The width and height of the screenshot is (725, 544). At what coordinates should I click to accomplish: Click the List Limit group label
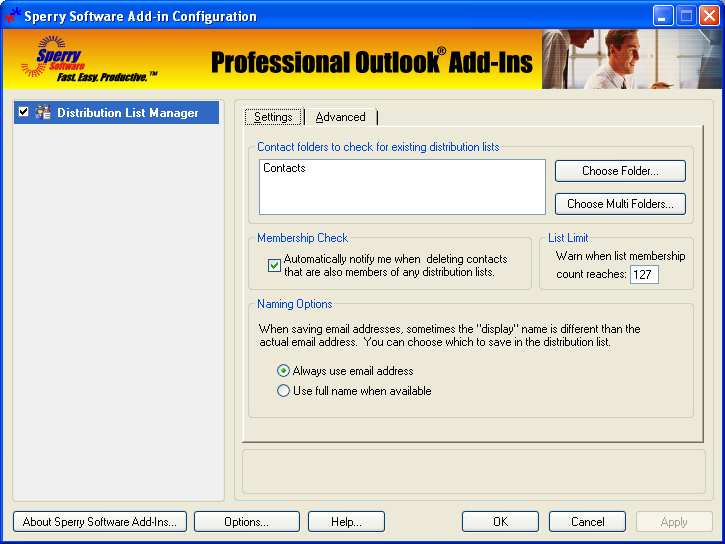(568, 238)
